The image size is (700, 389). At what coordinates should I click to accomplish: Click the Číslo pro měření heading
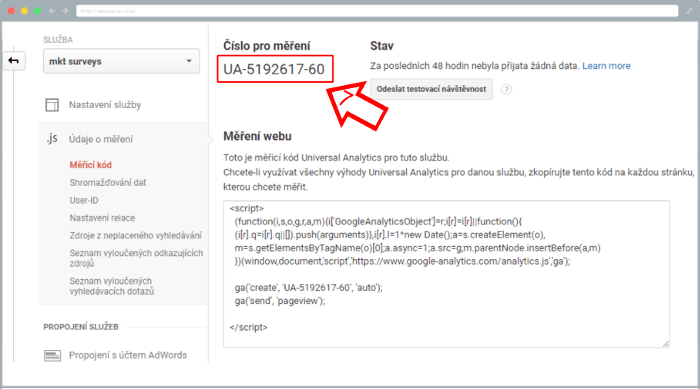267,46
